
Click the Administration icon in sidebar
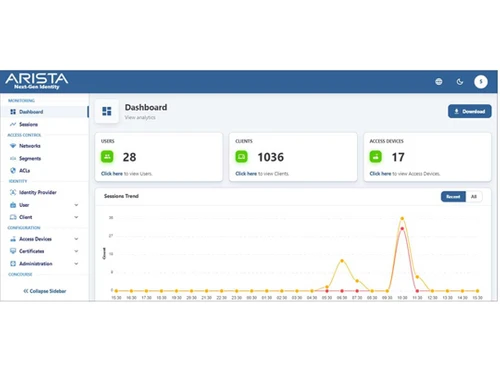tap(13, 263)
